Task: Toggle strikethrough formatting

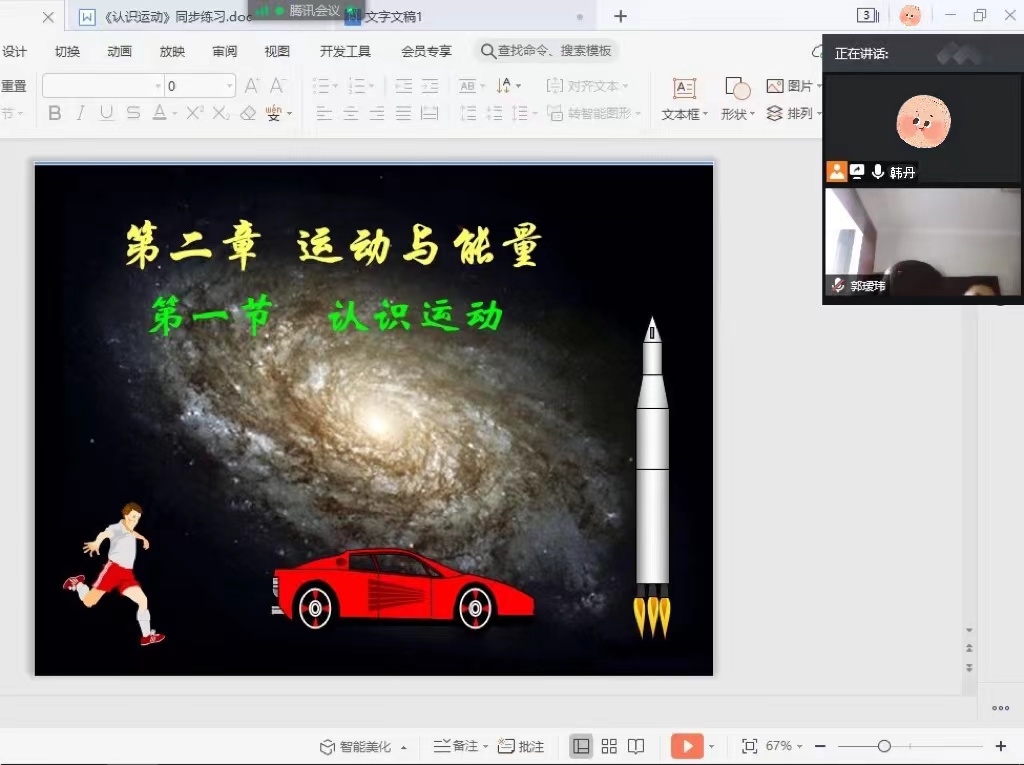Action: point(133,113)
